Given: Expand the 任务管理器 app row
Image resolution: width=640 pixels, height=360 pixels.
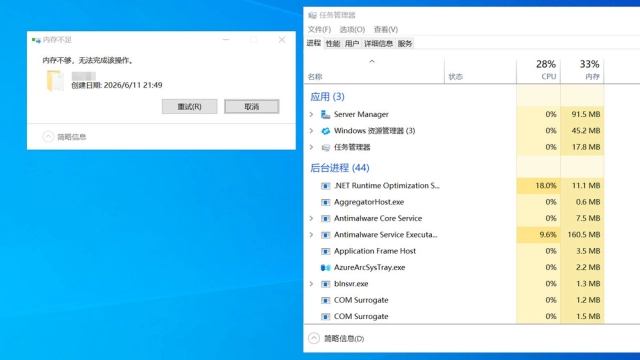Looking at the screenshot, I should point(311,147).
